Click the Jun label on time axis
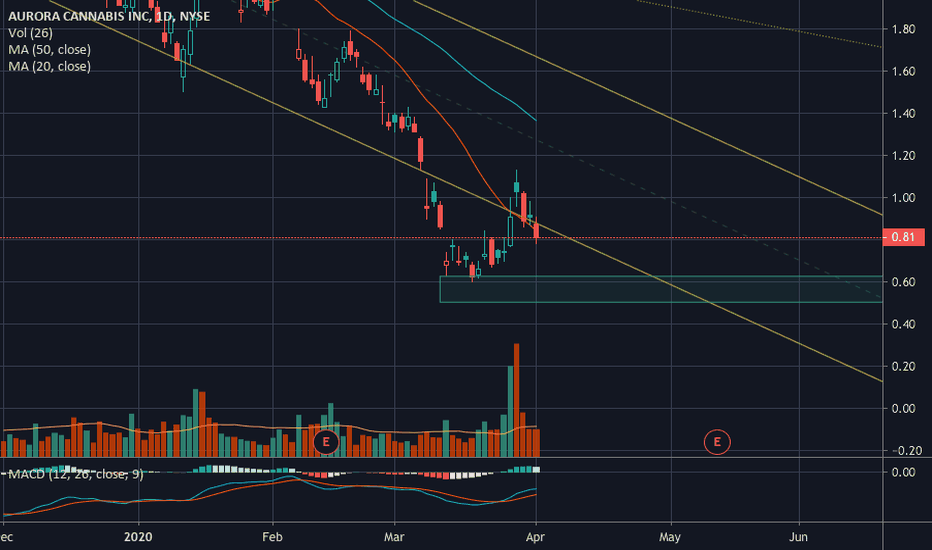The image size is (932, 550). [x=798, y=537]
